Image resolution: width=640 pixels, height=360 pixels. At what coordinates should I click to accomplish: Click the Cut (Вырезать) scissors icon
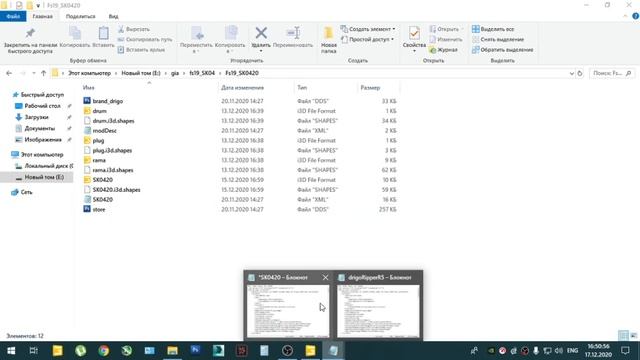(x=121, y=29)
